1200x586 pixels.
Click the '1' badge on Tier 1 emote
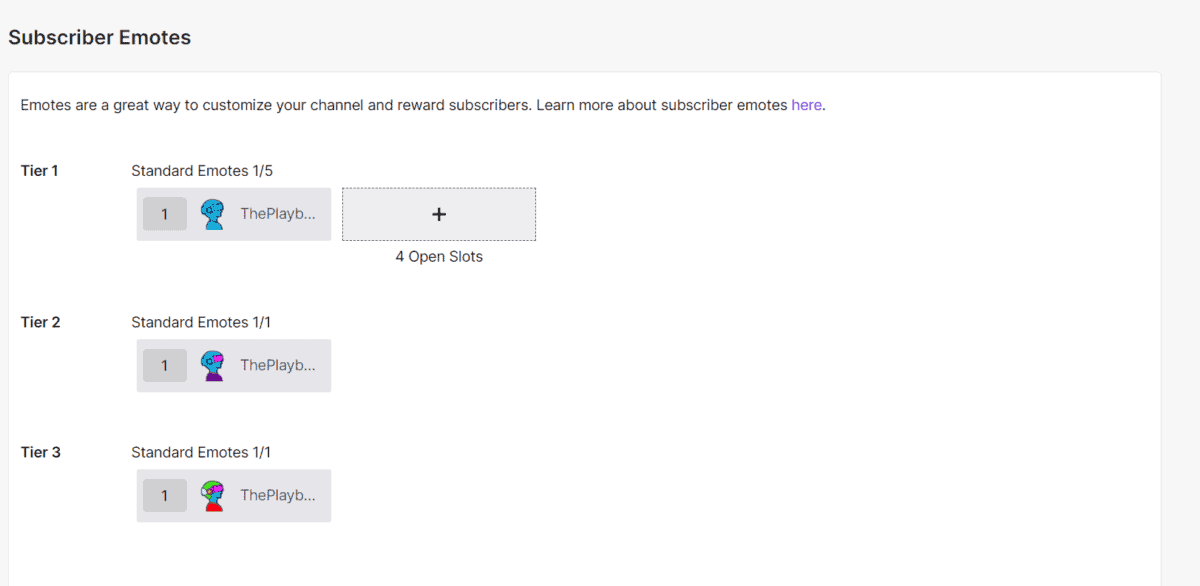164,213
